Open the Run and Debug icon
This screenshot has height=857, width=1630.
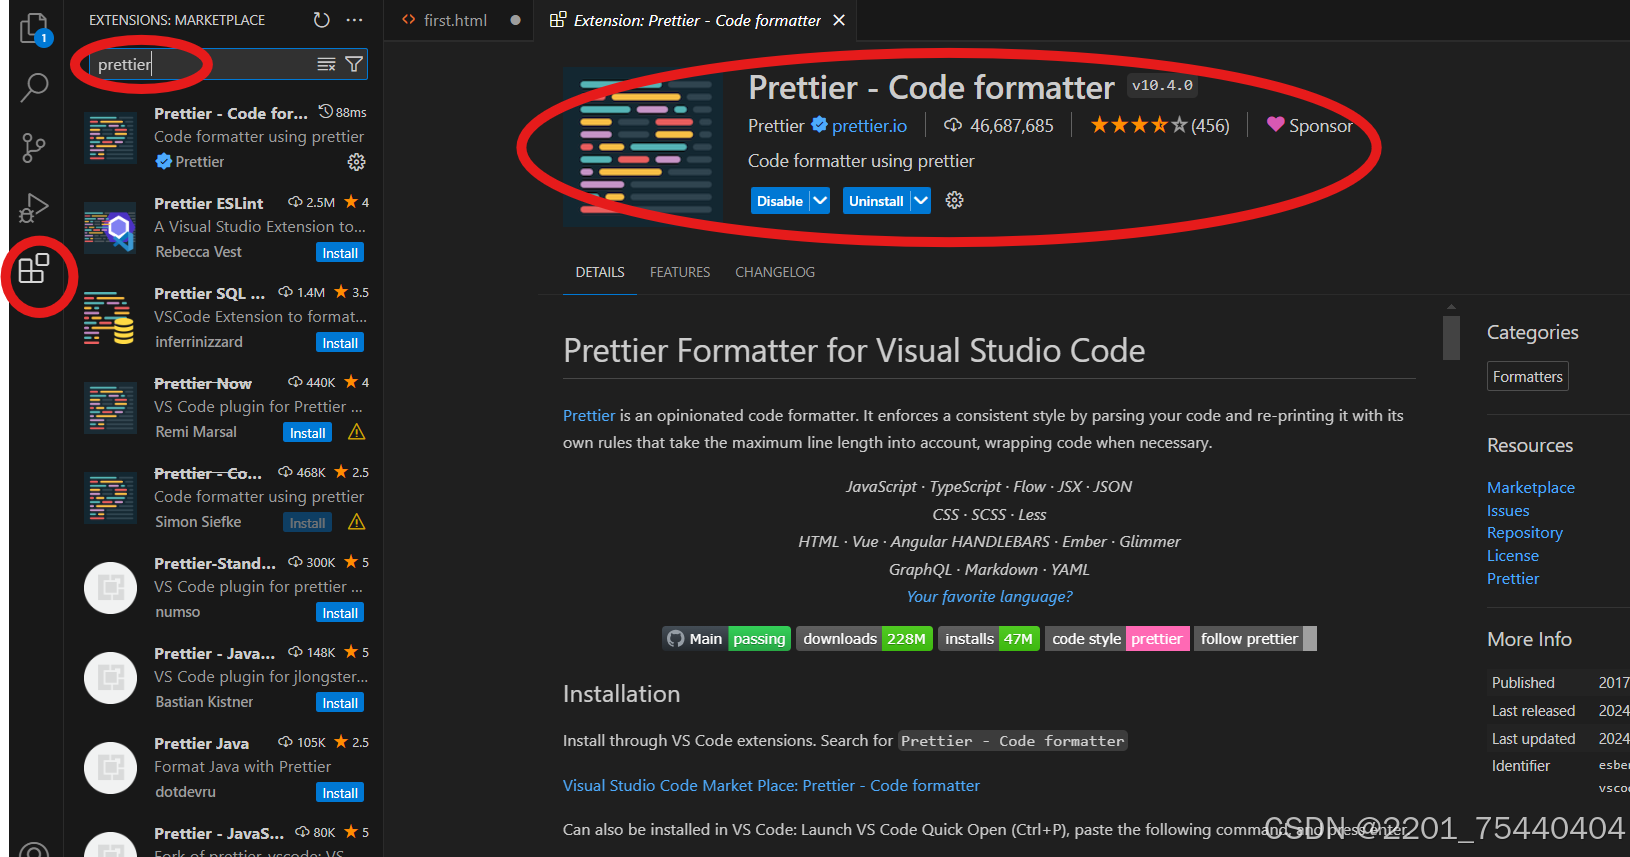(x=34, y=208)
